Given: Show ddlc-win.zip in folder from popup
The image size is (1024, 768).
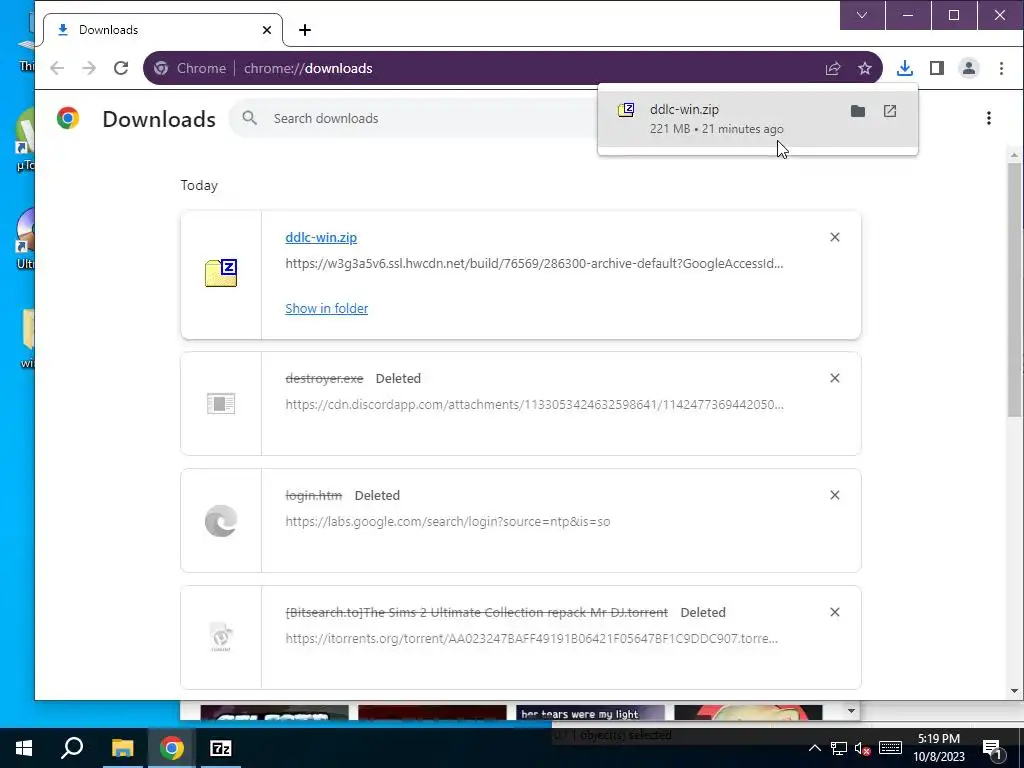Looking at the screenshot, I should click(x=857, y=111).
